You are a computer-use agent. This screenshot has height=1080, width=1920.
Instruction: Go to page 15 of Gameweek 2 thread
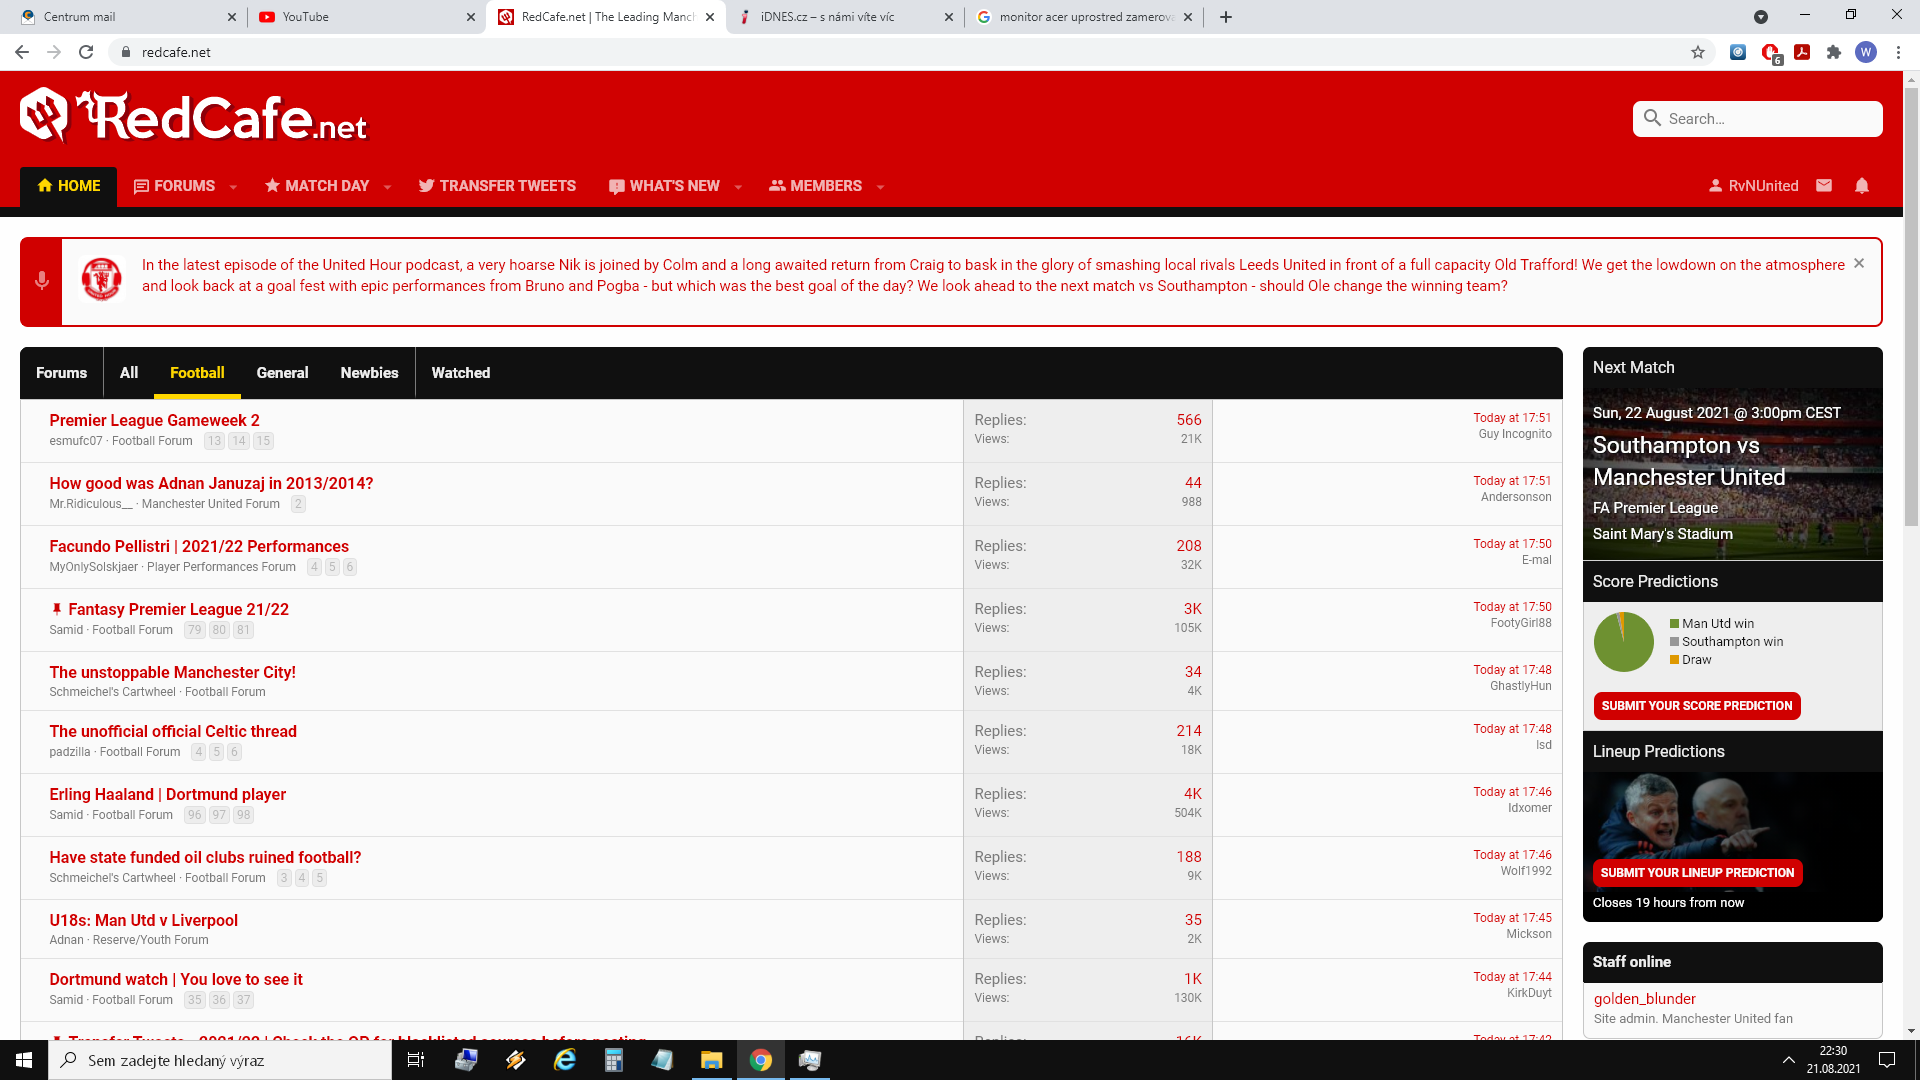click(x=263, y=441)
